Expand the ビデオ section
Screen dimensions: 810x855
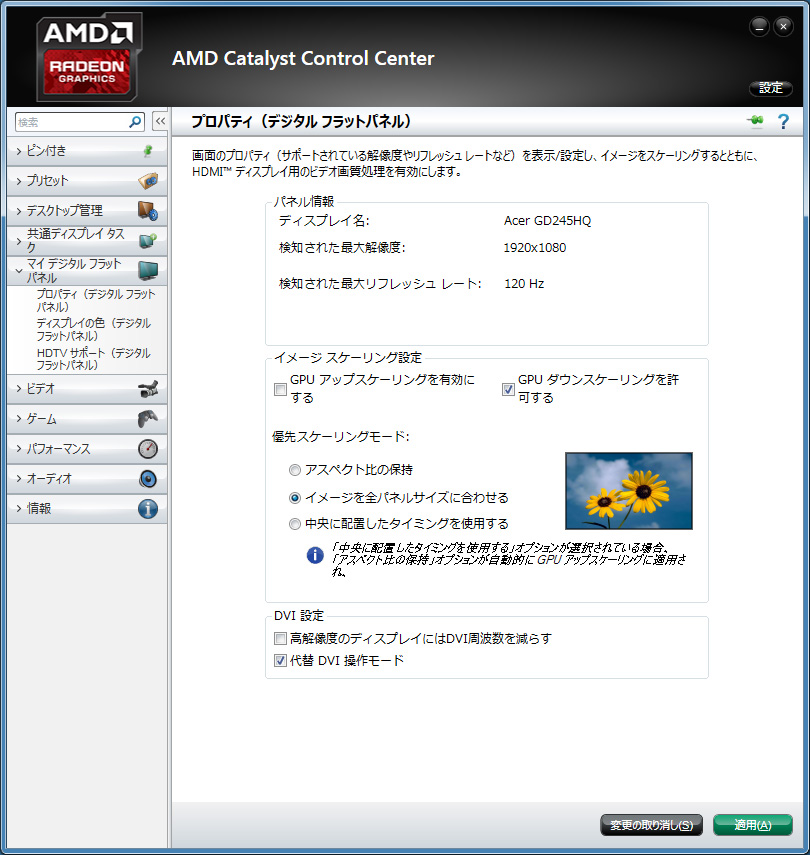point(87,389)
